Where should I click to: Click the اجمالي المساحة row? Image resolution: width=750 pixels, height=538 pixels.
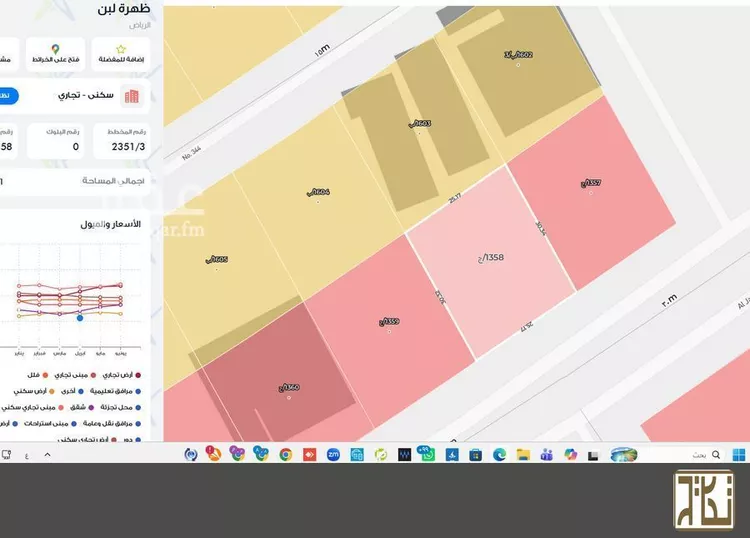click(74, 181)
